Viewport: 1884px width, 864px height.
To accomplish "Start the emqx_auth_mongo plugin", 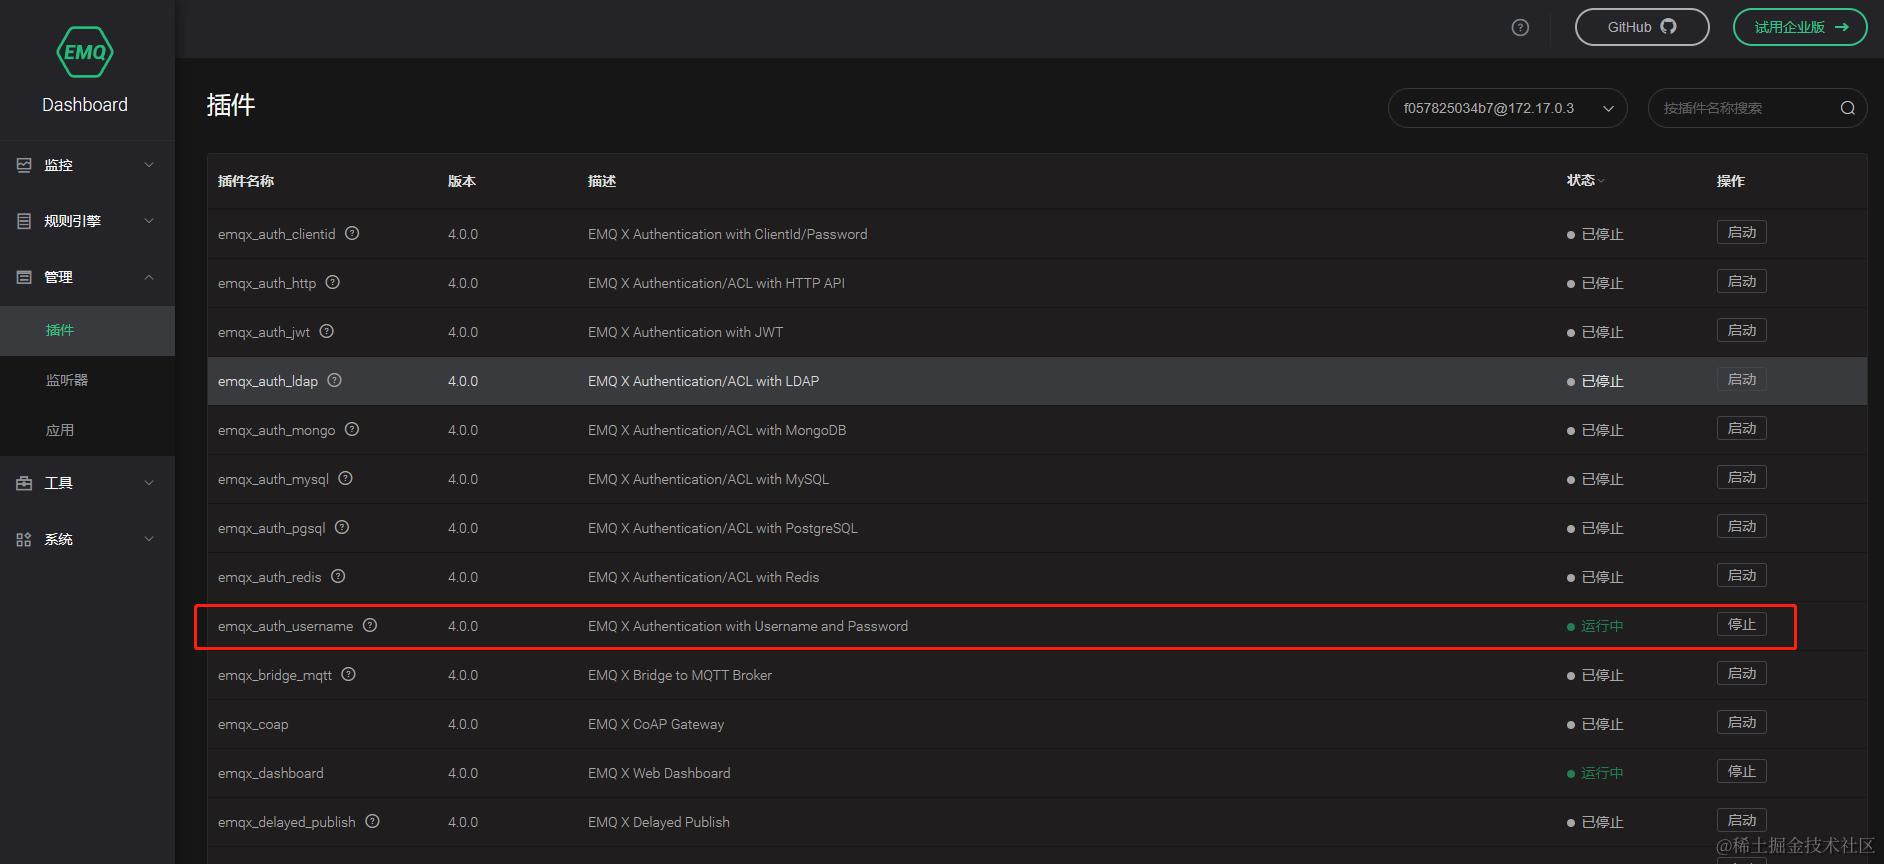I will (x=1742, y=428).
